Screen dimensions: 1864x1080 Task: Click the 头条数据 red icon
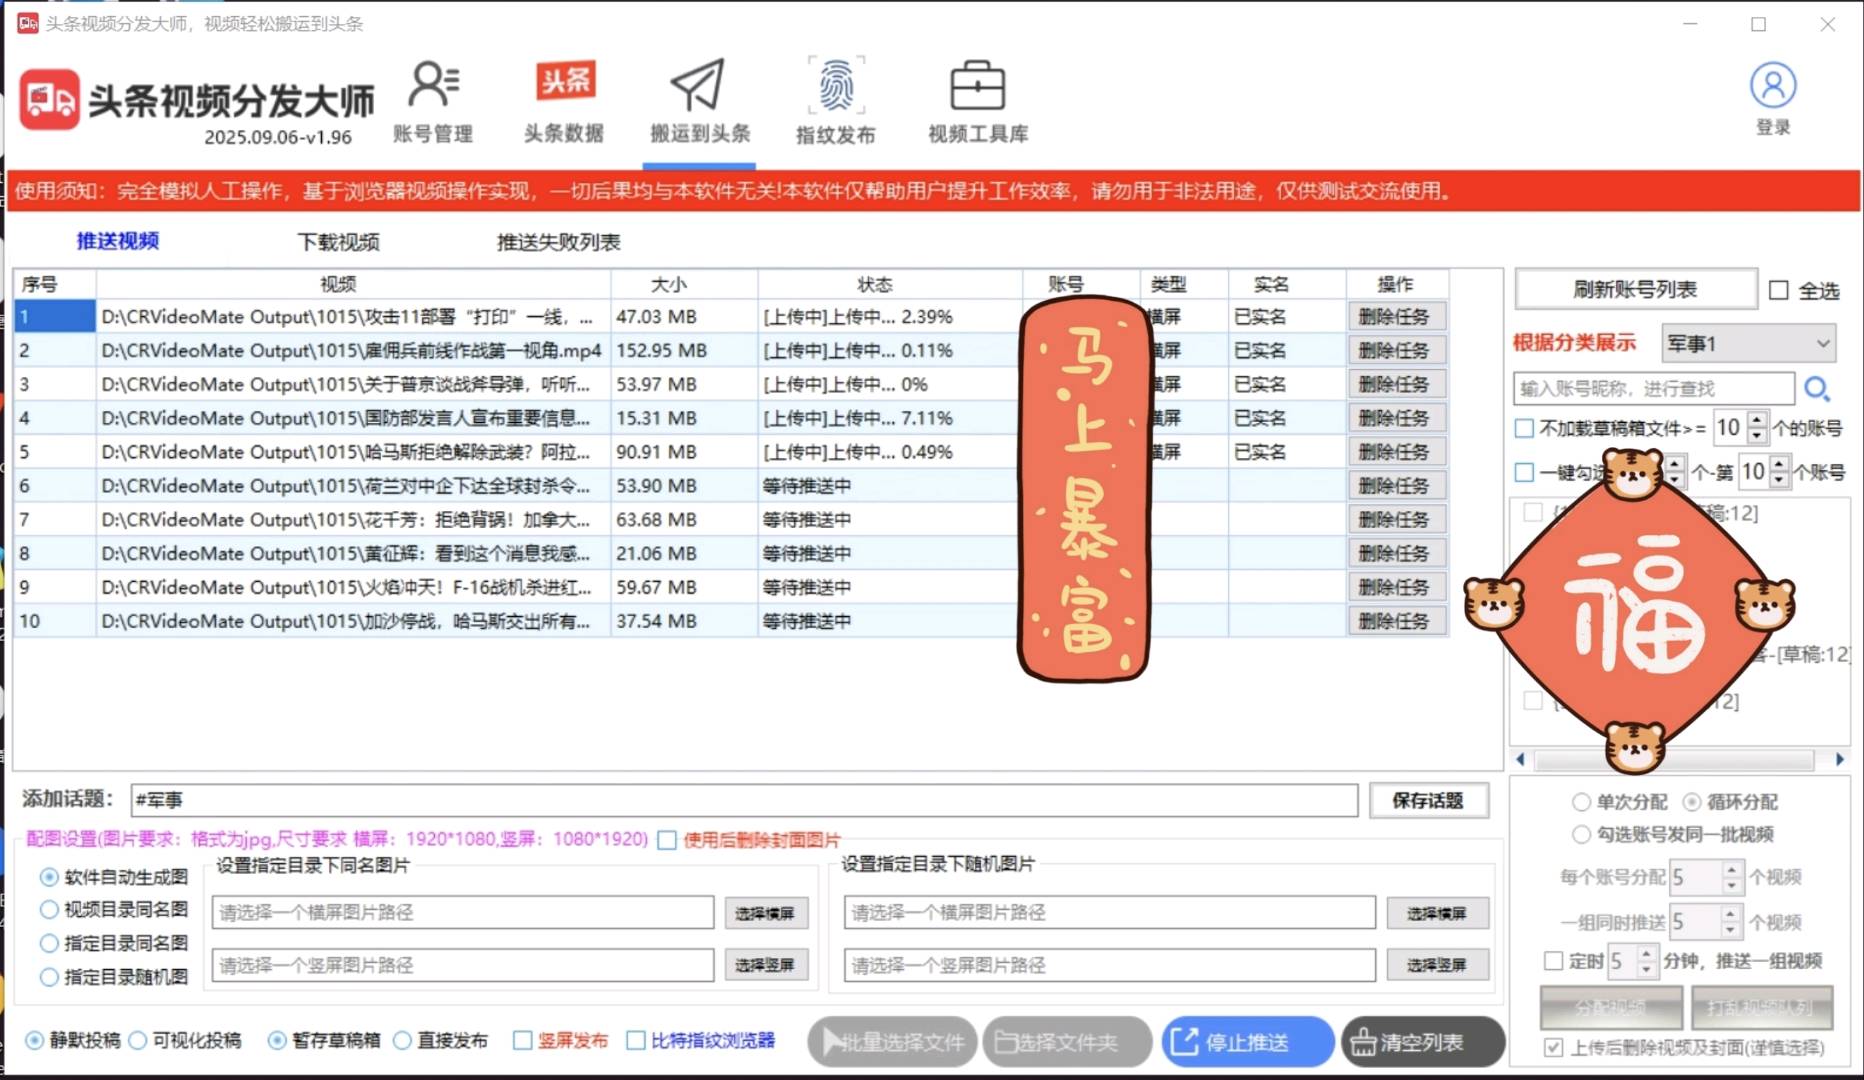click(565, 82)
